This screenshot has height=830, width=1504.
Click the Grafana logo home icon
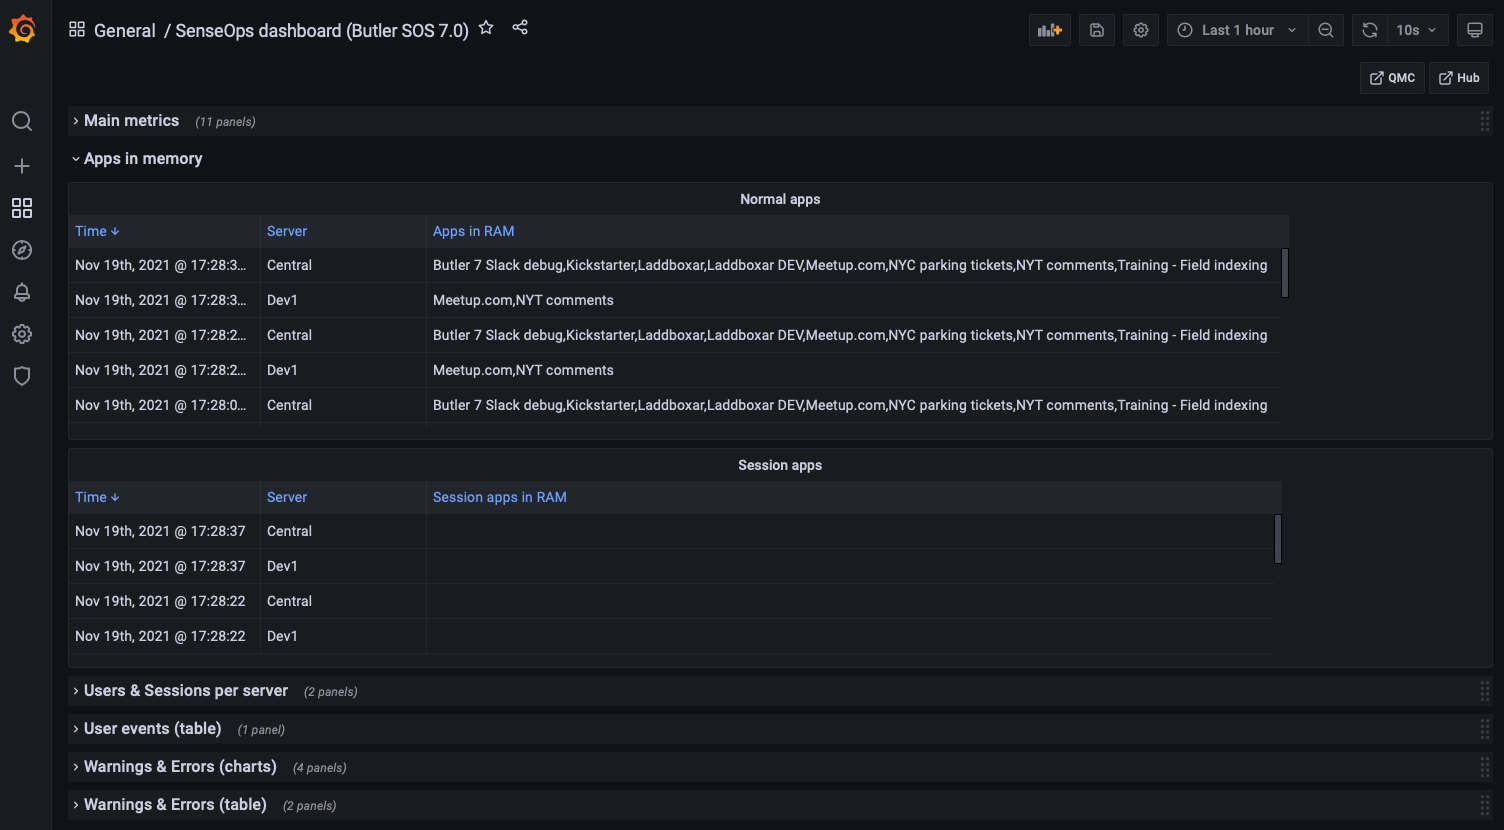click(x=22, y=30)
